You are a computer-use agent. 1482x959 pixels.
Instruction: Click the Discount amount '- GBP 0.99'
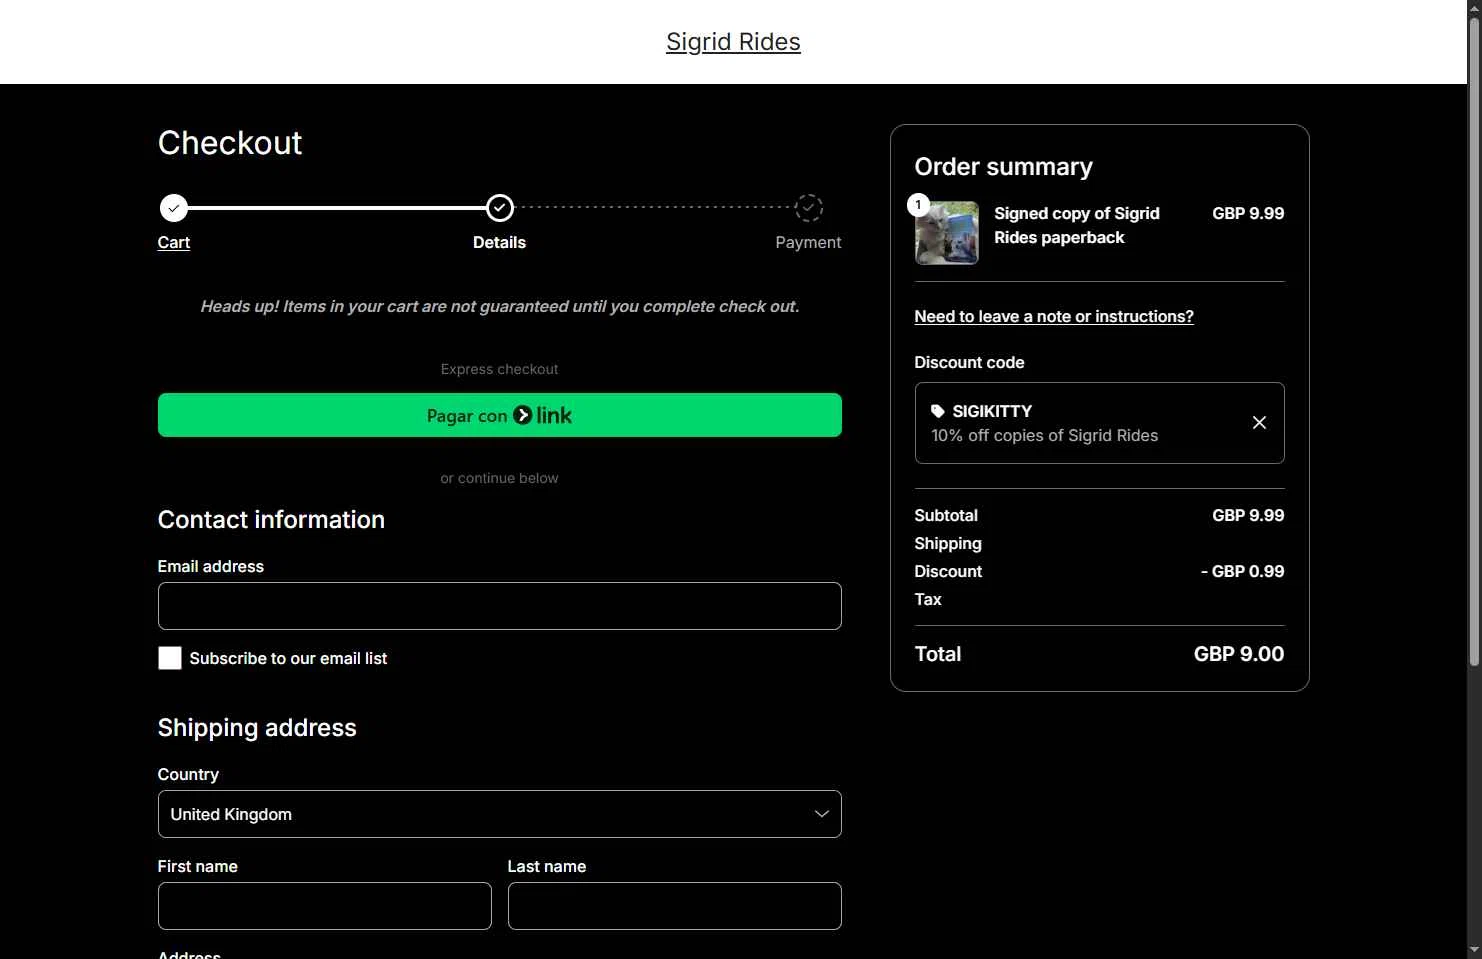click(1243, 571)
